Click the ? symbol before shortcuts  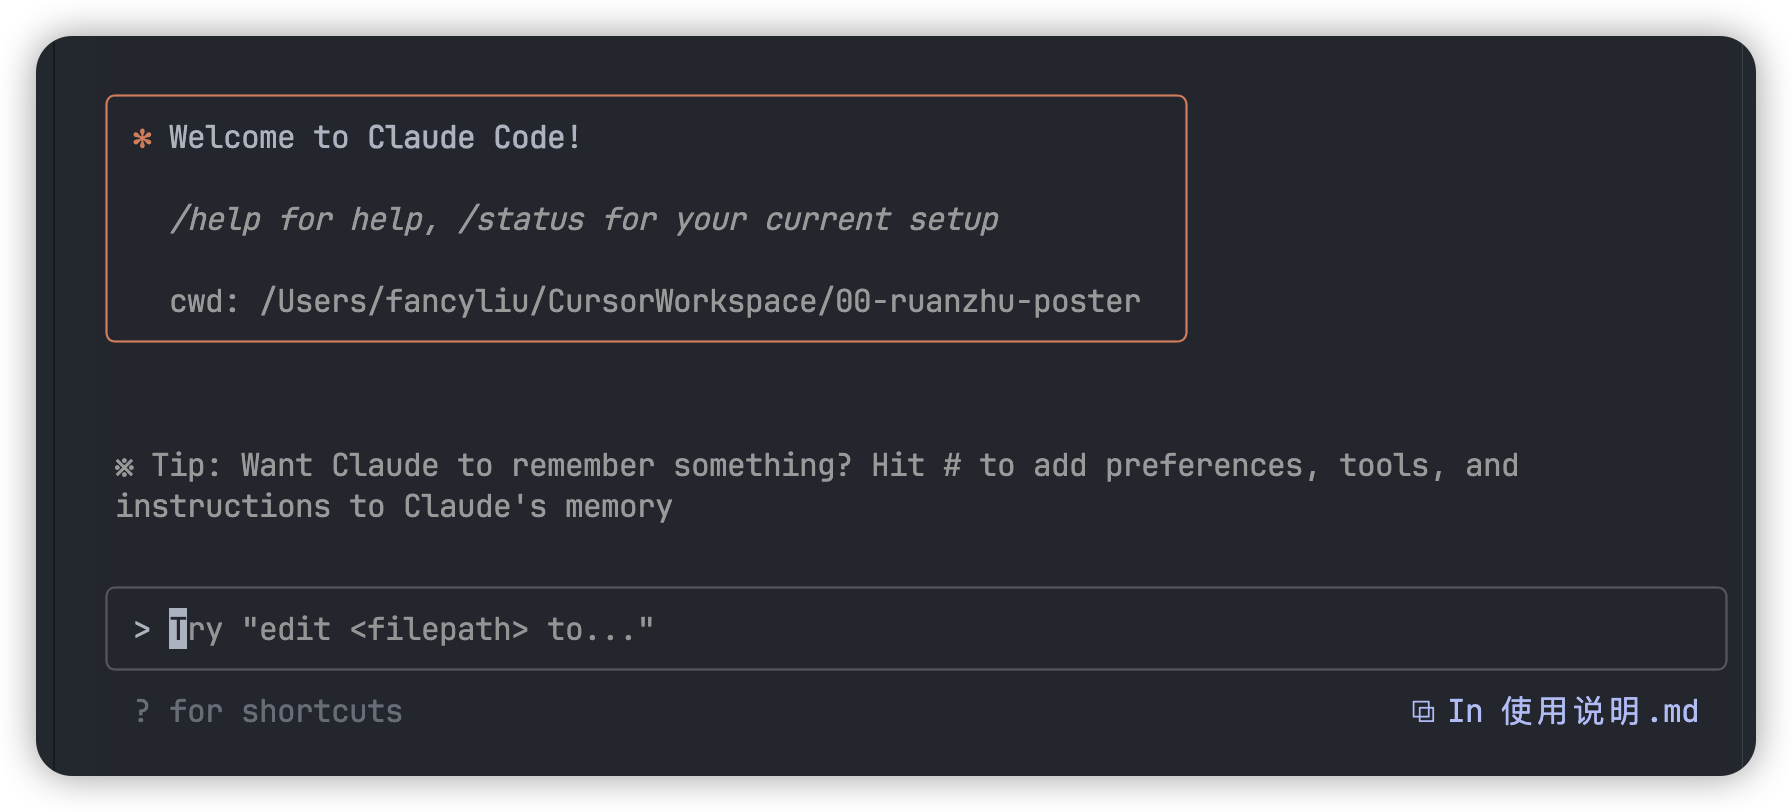click(142, 711)
